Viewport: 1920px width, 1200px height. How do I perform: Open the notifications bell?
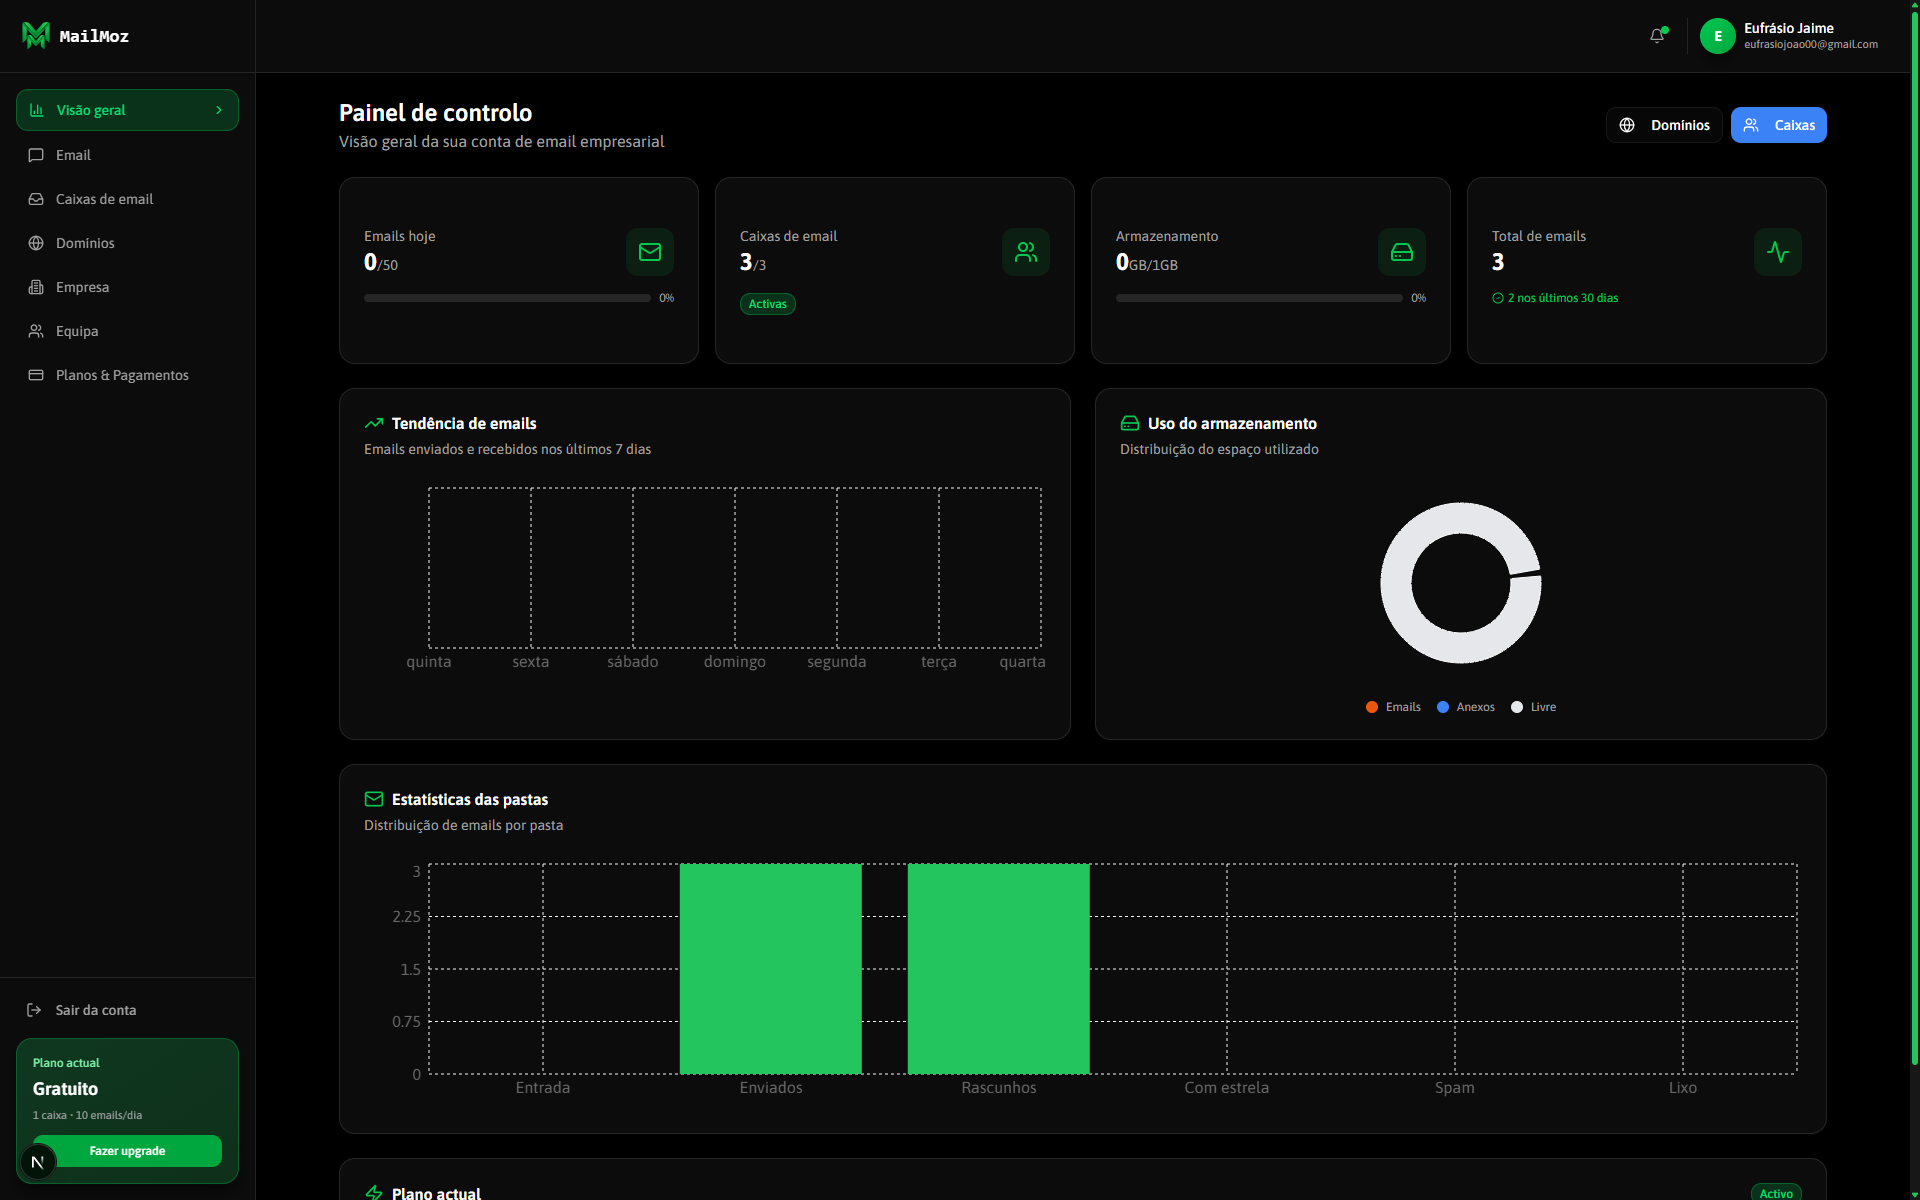point(1657,36)
